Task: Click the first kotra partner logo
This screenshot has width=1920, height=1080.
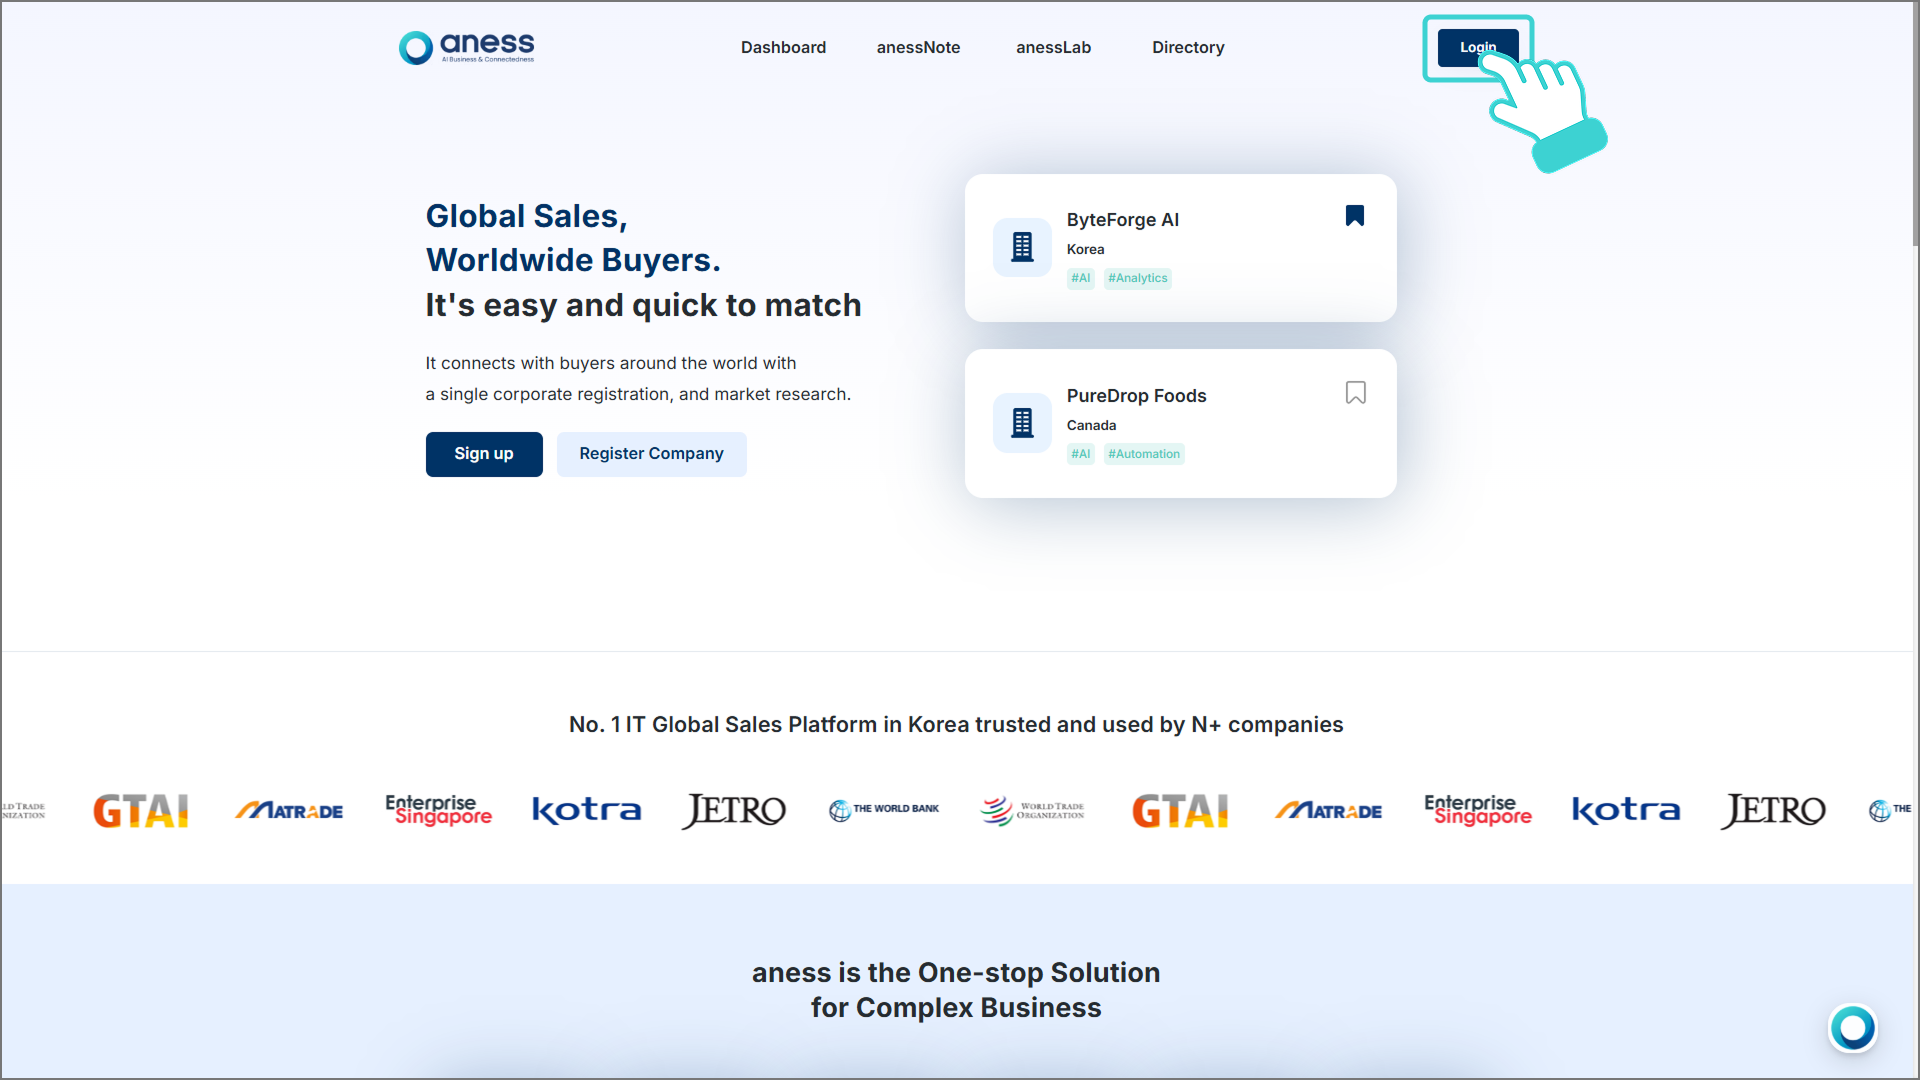Action: pyautogui.click(x=586, y=810)
